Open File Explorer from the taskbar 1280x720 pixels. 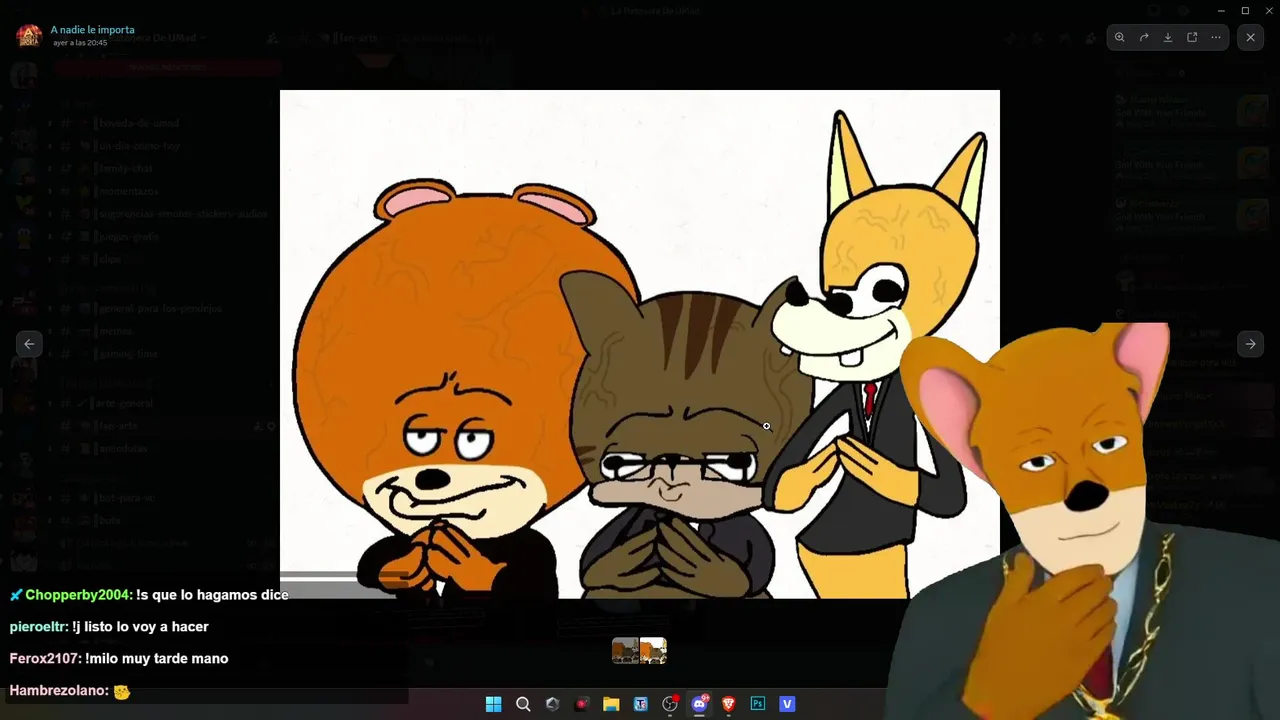611,704
